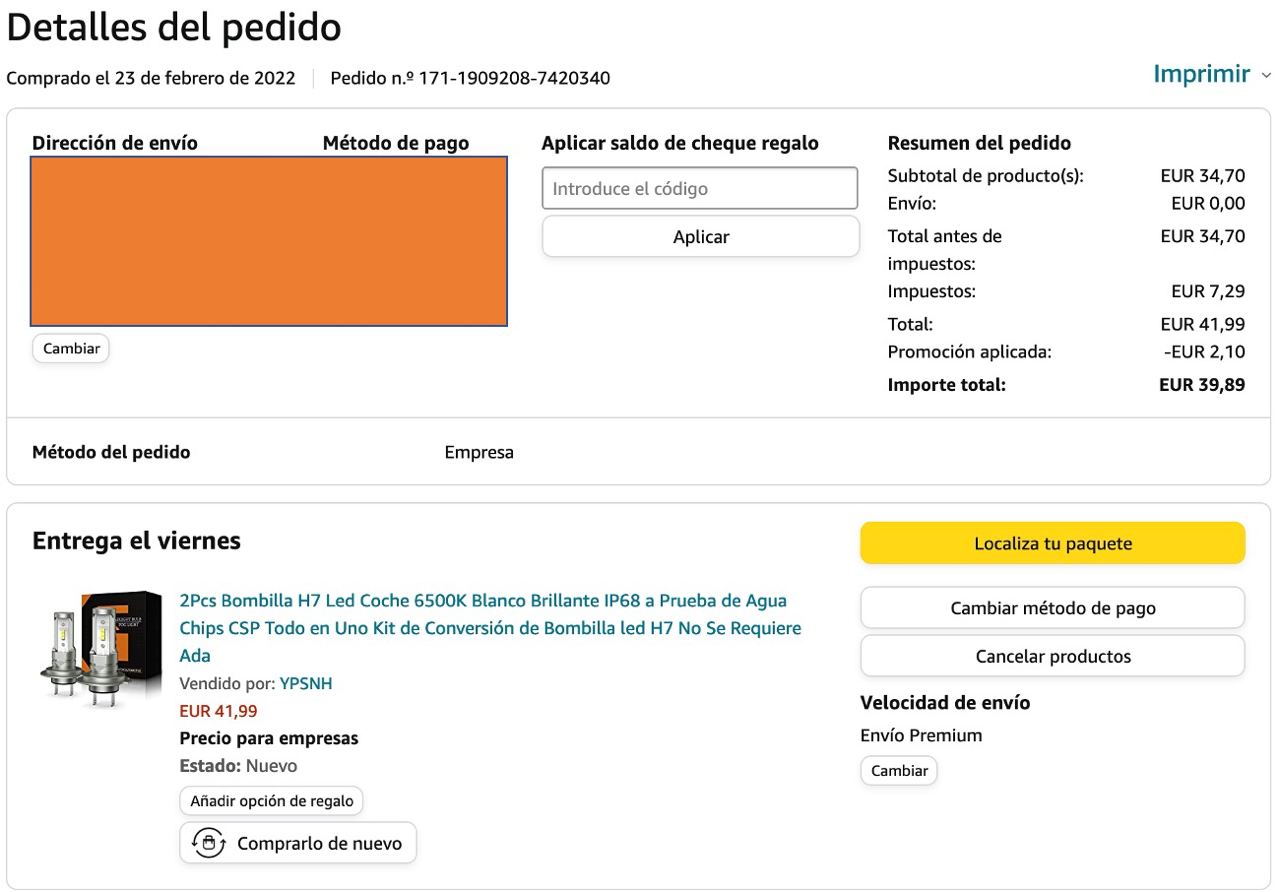Visit the YPSNH seller link

point(306,684)
